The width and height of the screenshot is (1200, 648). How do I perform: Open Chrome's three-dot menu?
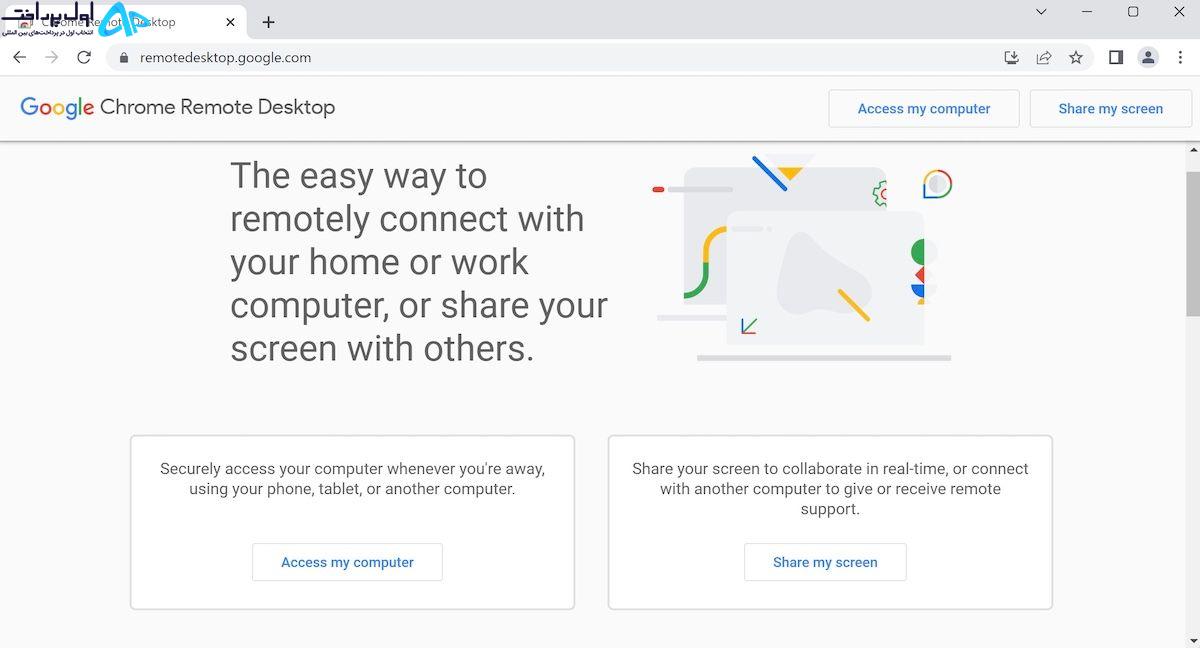point(1180,58)
